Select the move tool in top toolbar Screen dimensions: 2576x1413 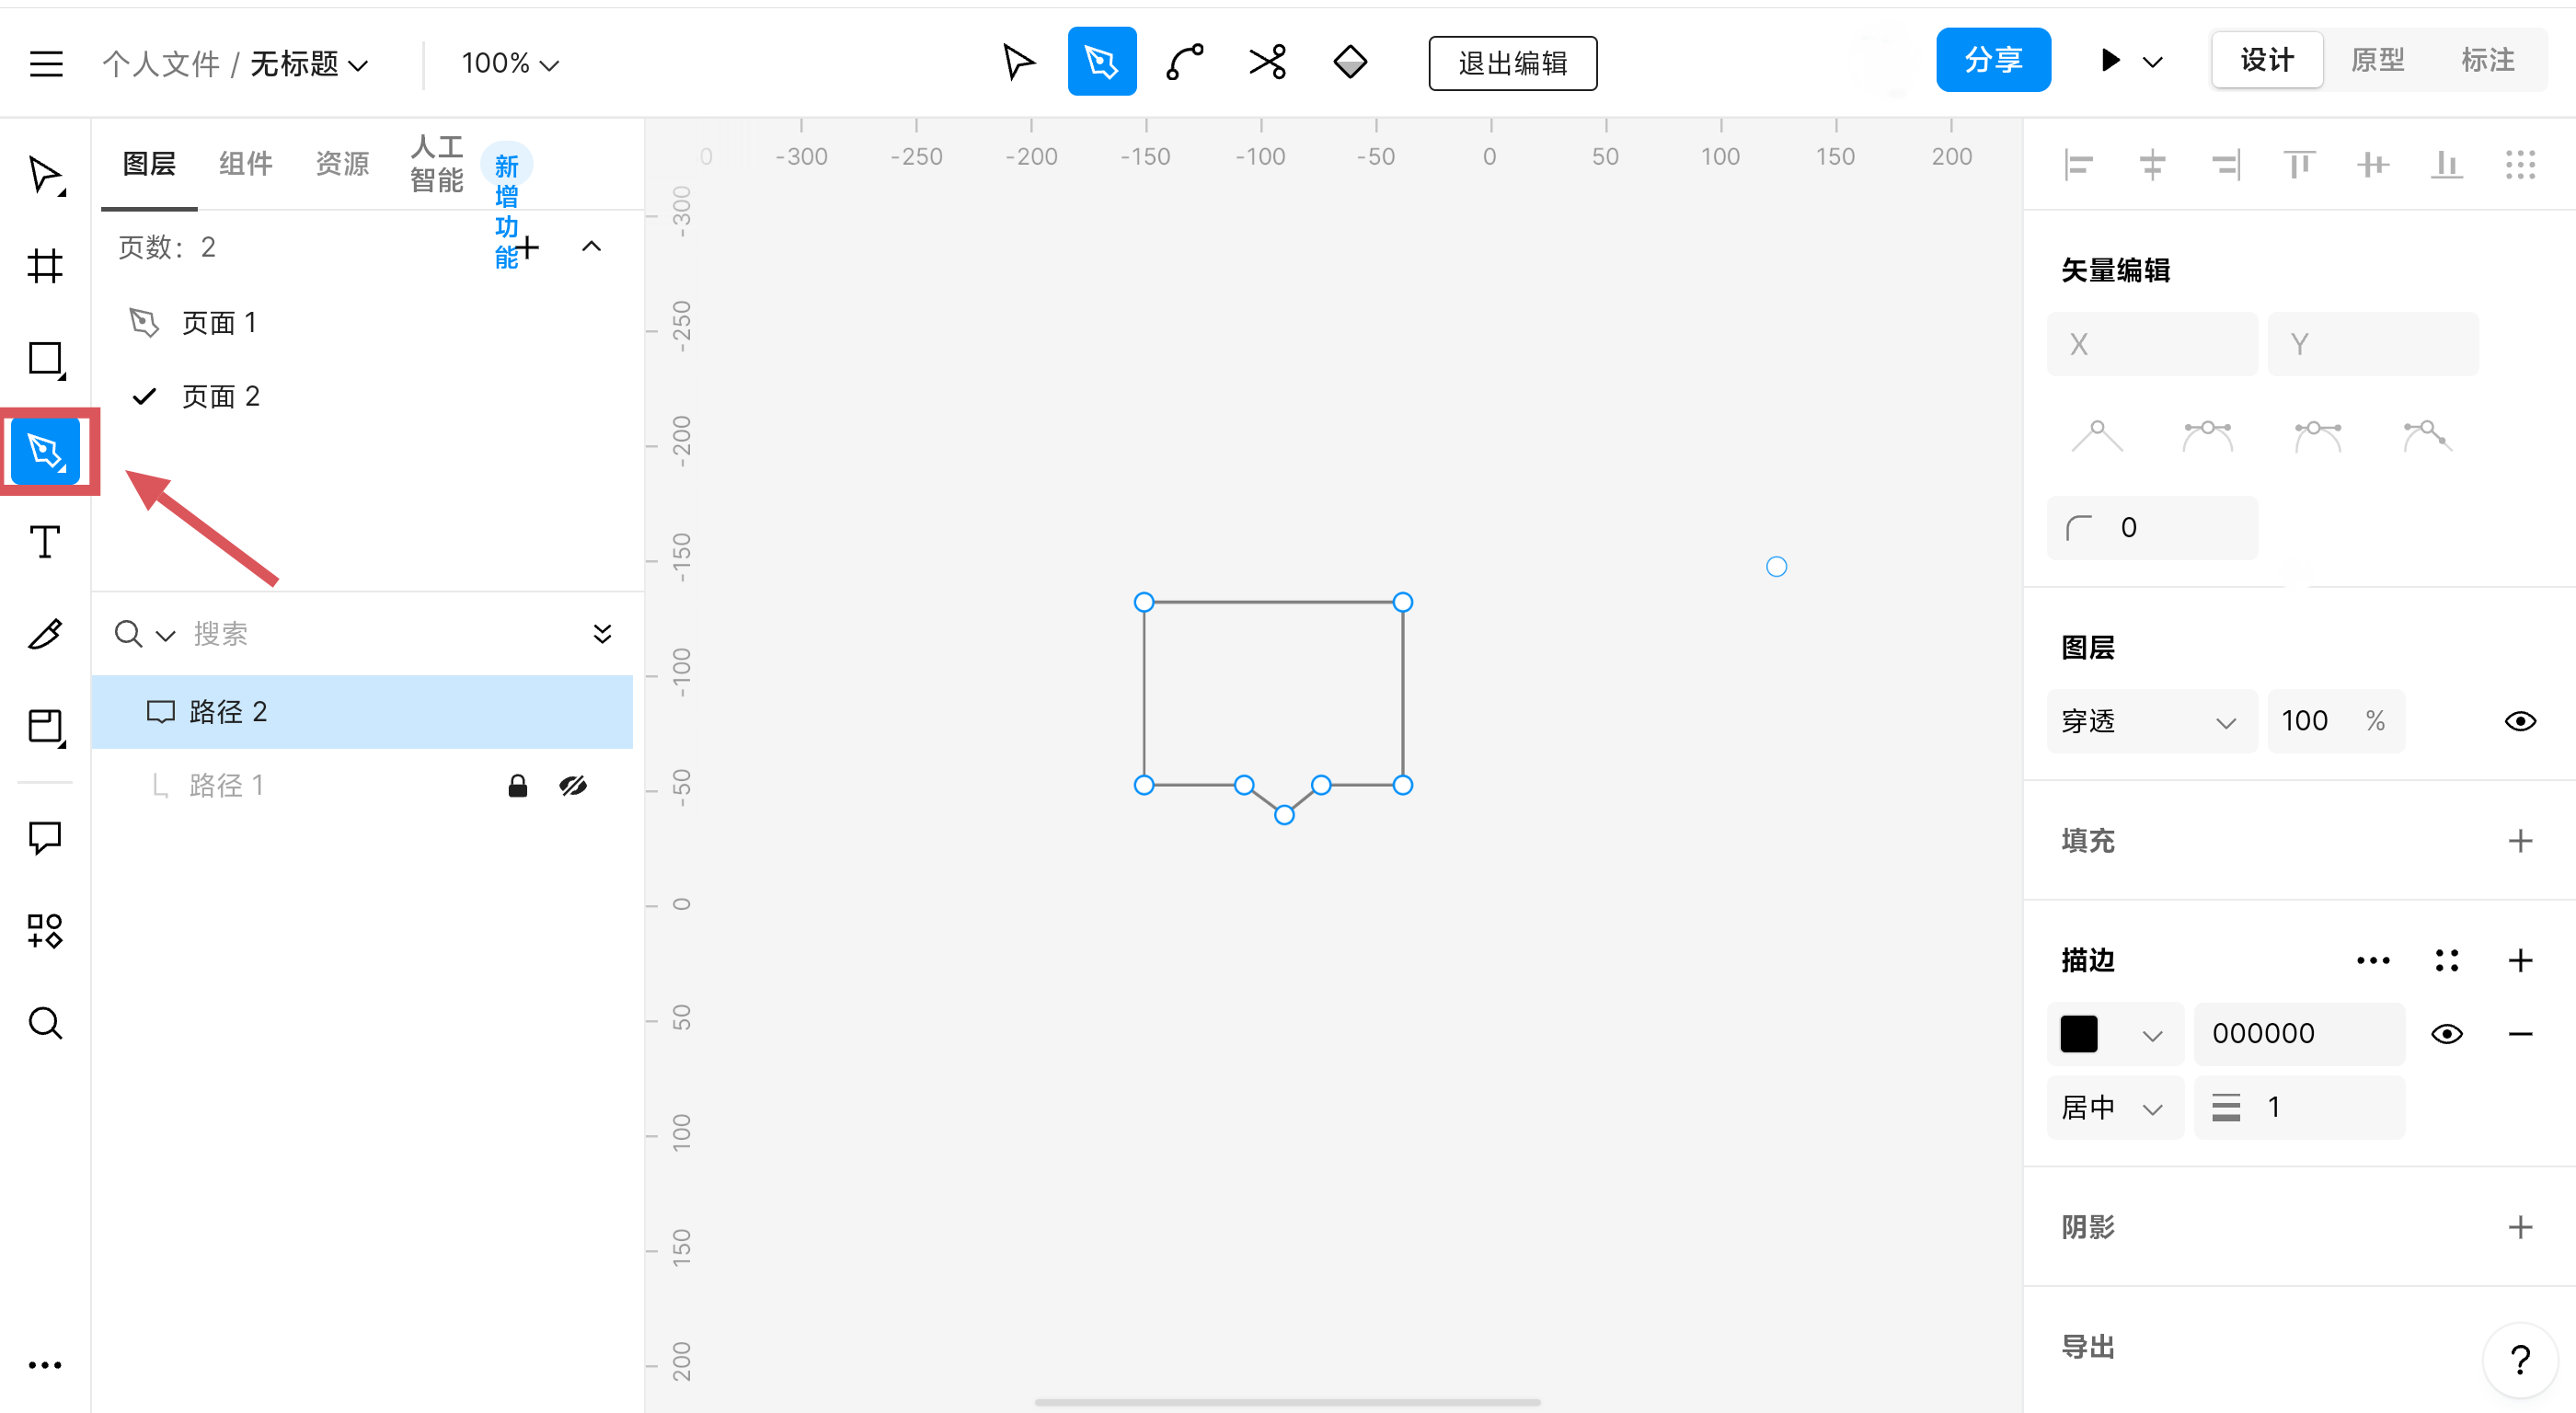1018,62
